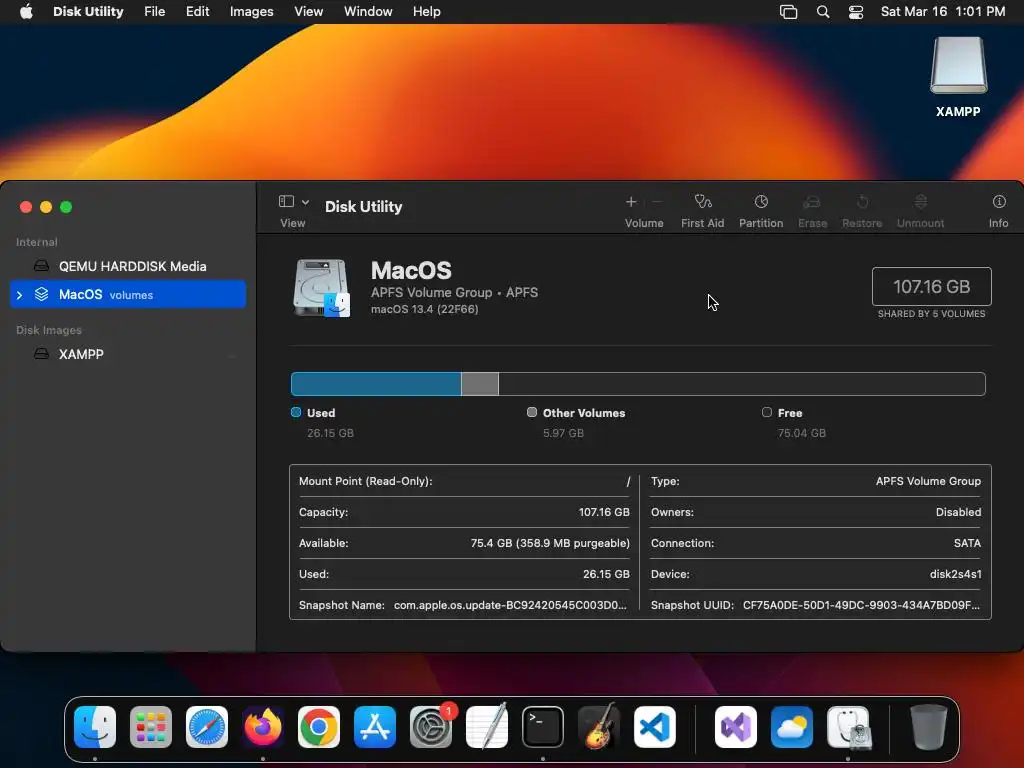This screenshot has width=1024, height=768.
Task: Open Control Center icon
Action: [x=856, y=12]
